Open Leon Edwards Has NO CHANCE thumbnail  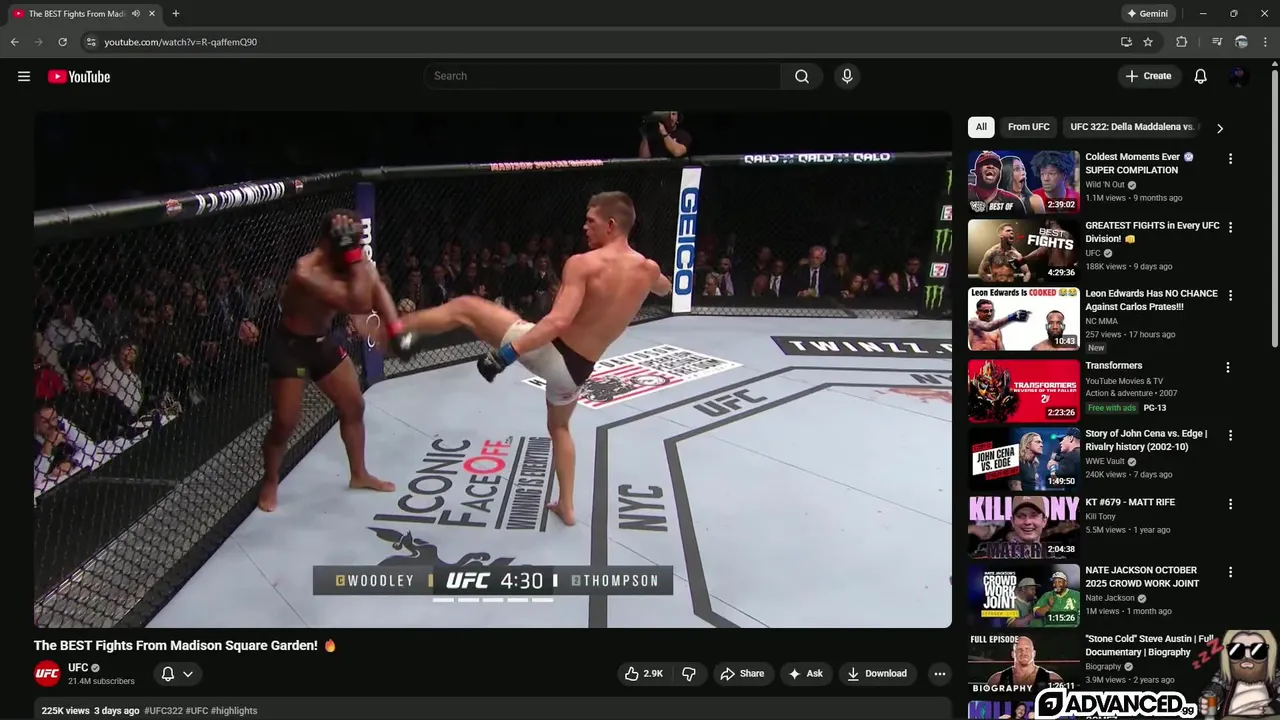pos(1024,319)
